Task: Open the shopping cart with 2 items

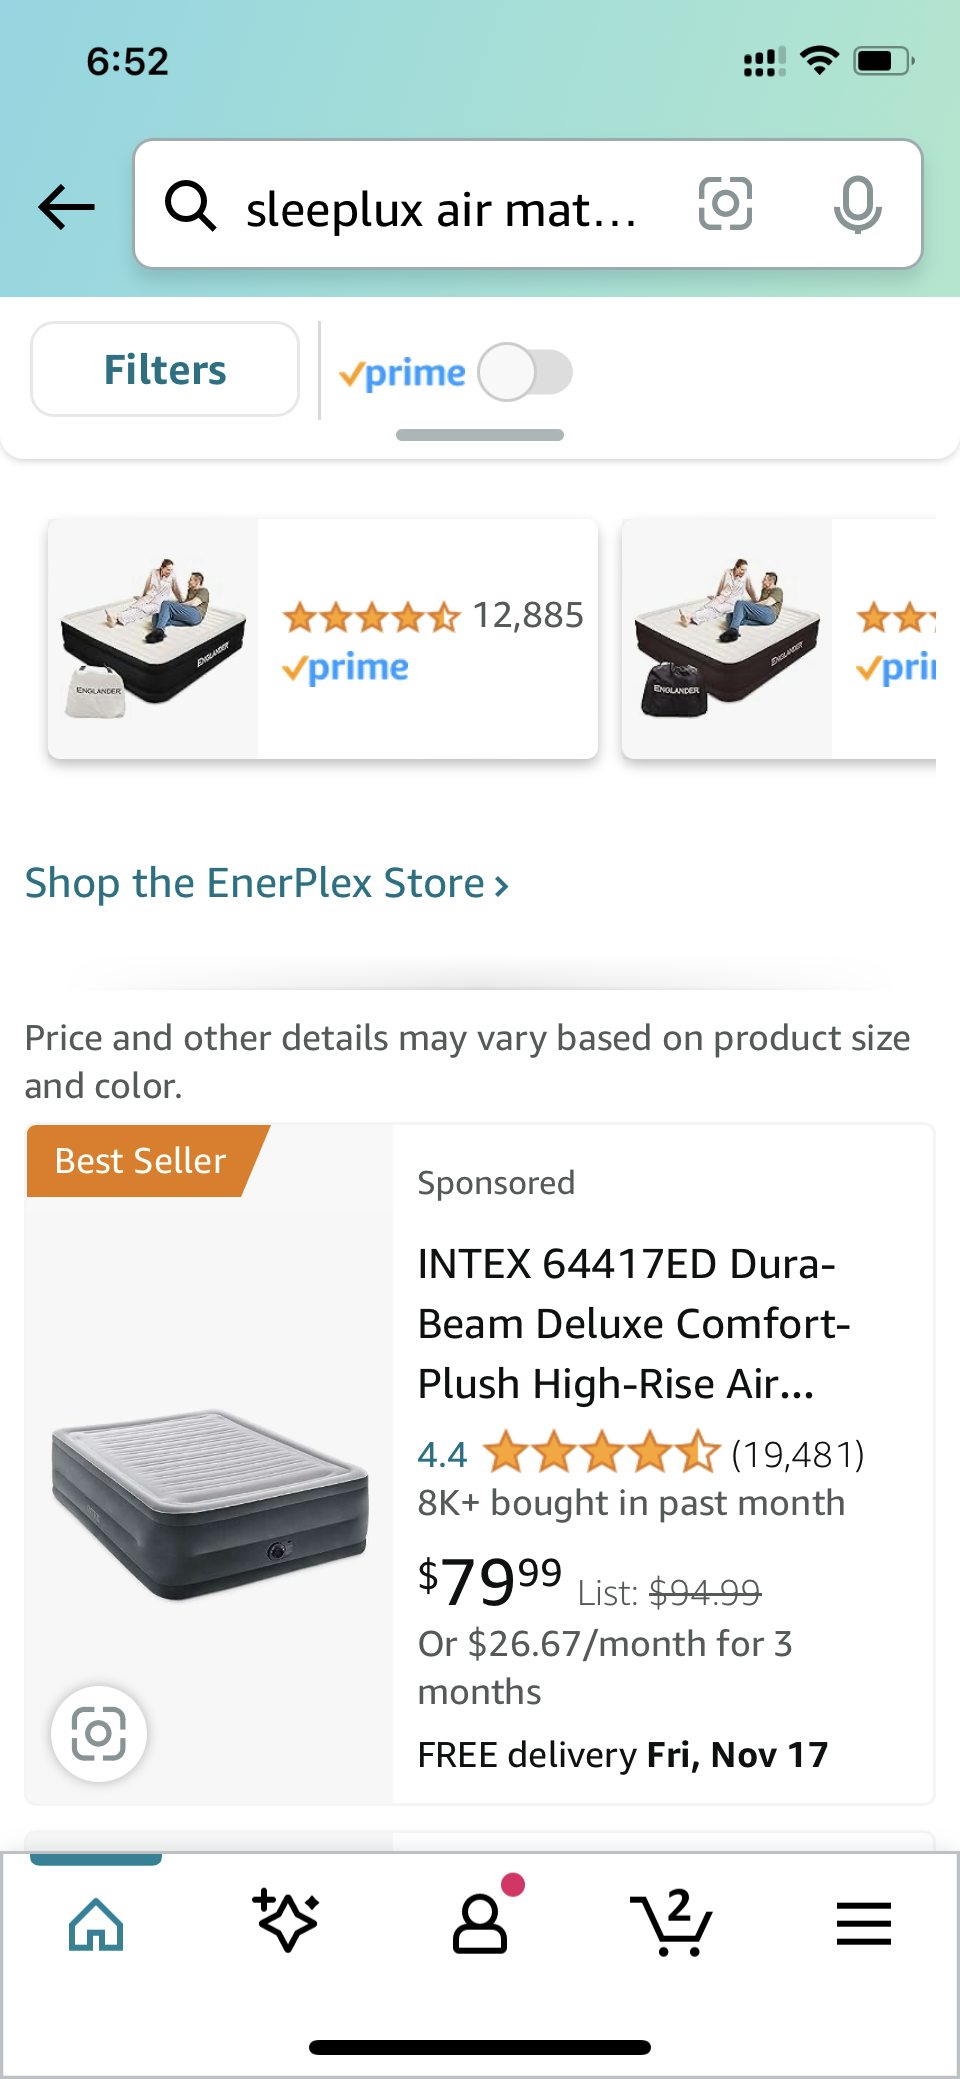Action: tap(671, 1921)
